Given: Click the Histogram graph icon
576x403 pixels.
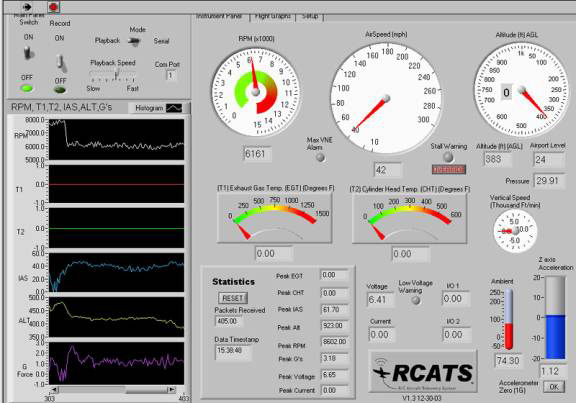Looking at the screenshot, I should pyautogui.click(x=174, y=108).
